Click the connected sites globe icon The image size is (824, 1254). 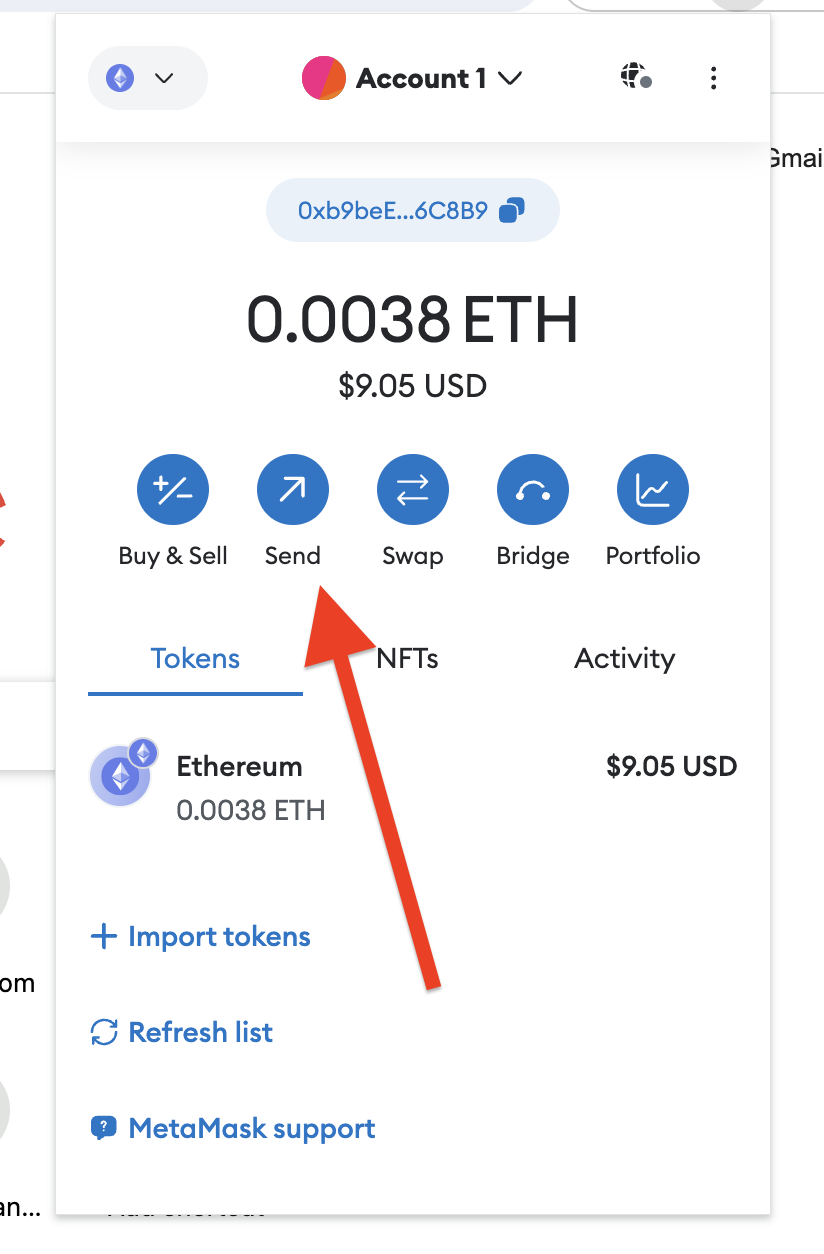tap(634, 78)
